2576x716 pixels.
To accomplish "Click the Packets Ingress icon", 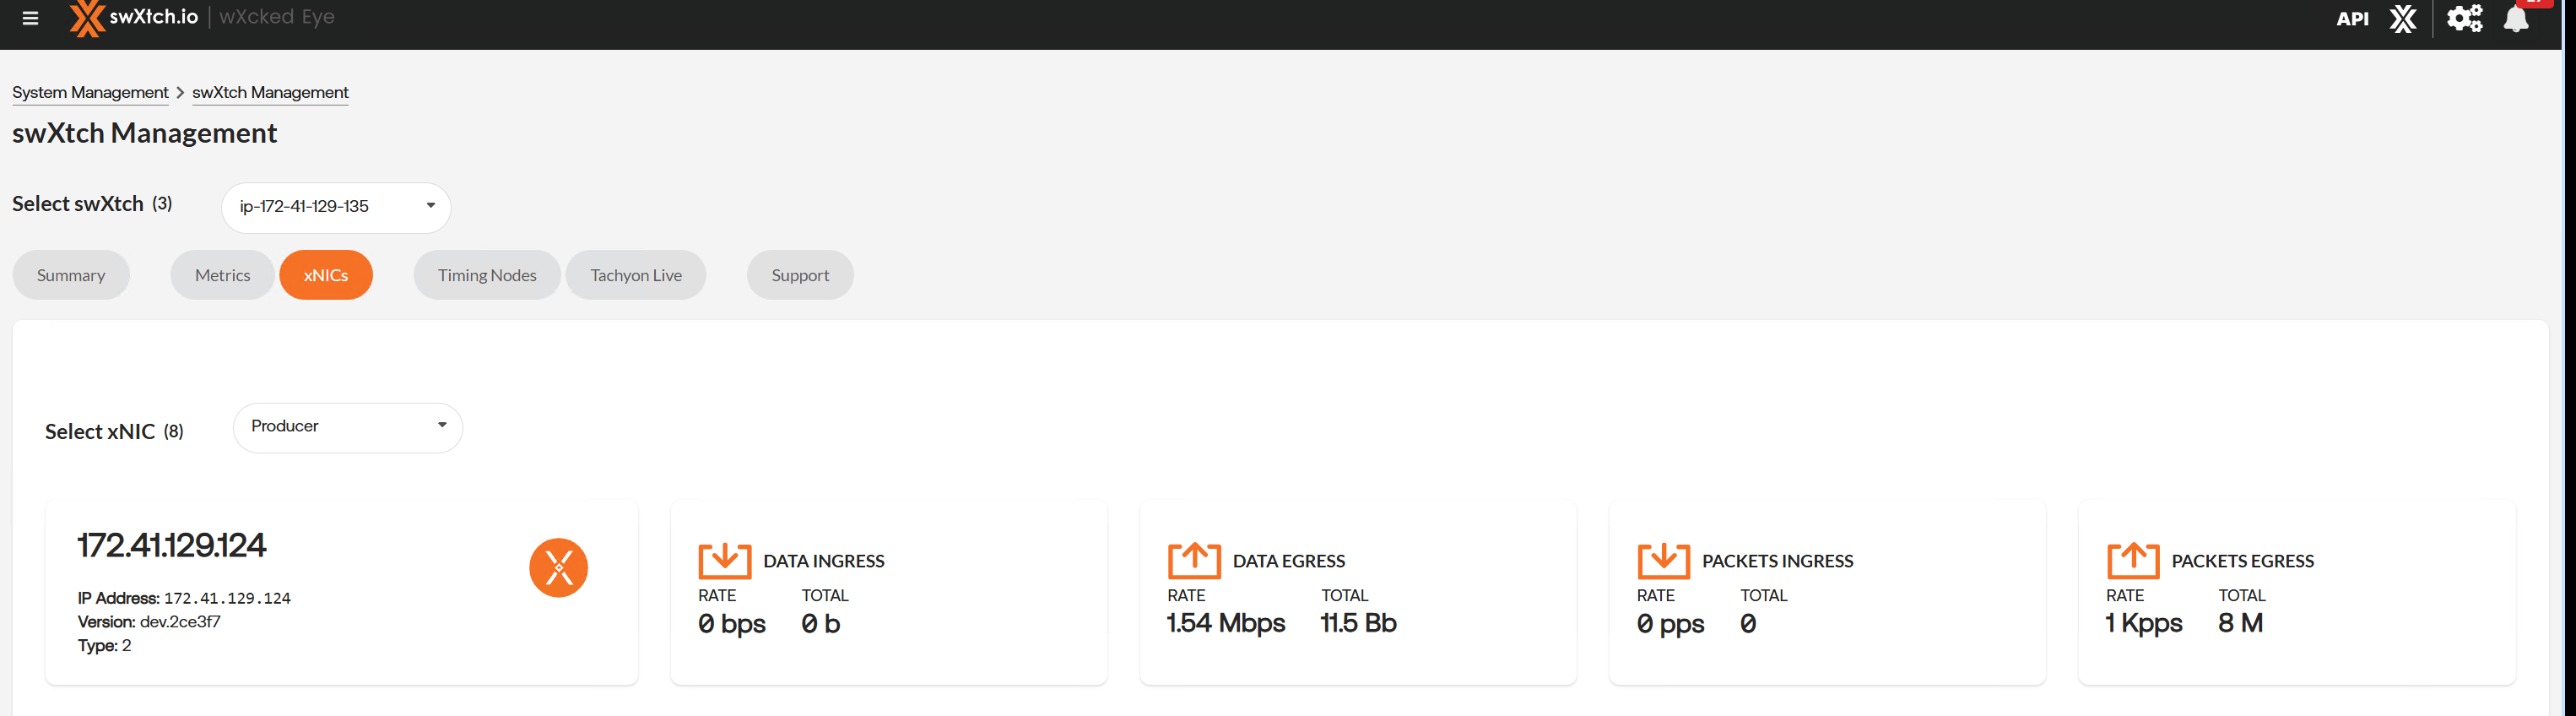I will tap(1663, 561).
